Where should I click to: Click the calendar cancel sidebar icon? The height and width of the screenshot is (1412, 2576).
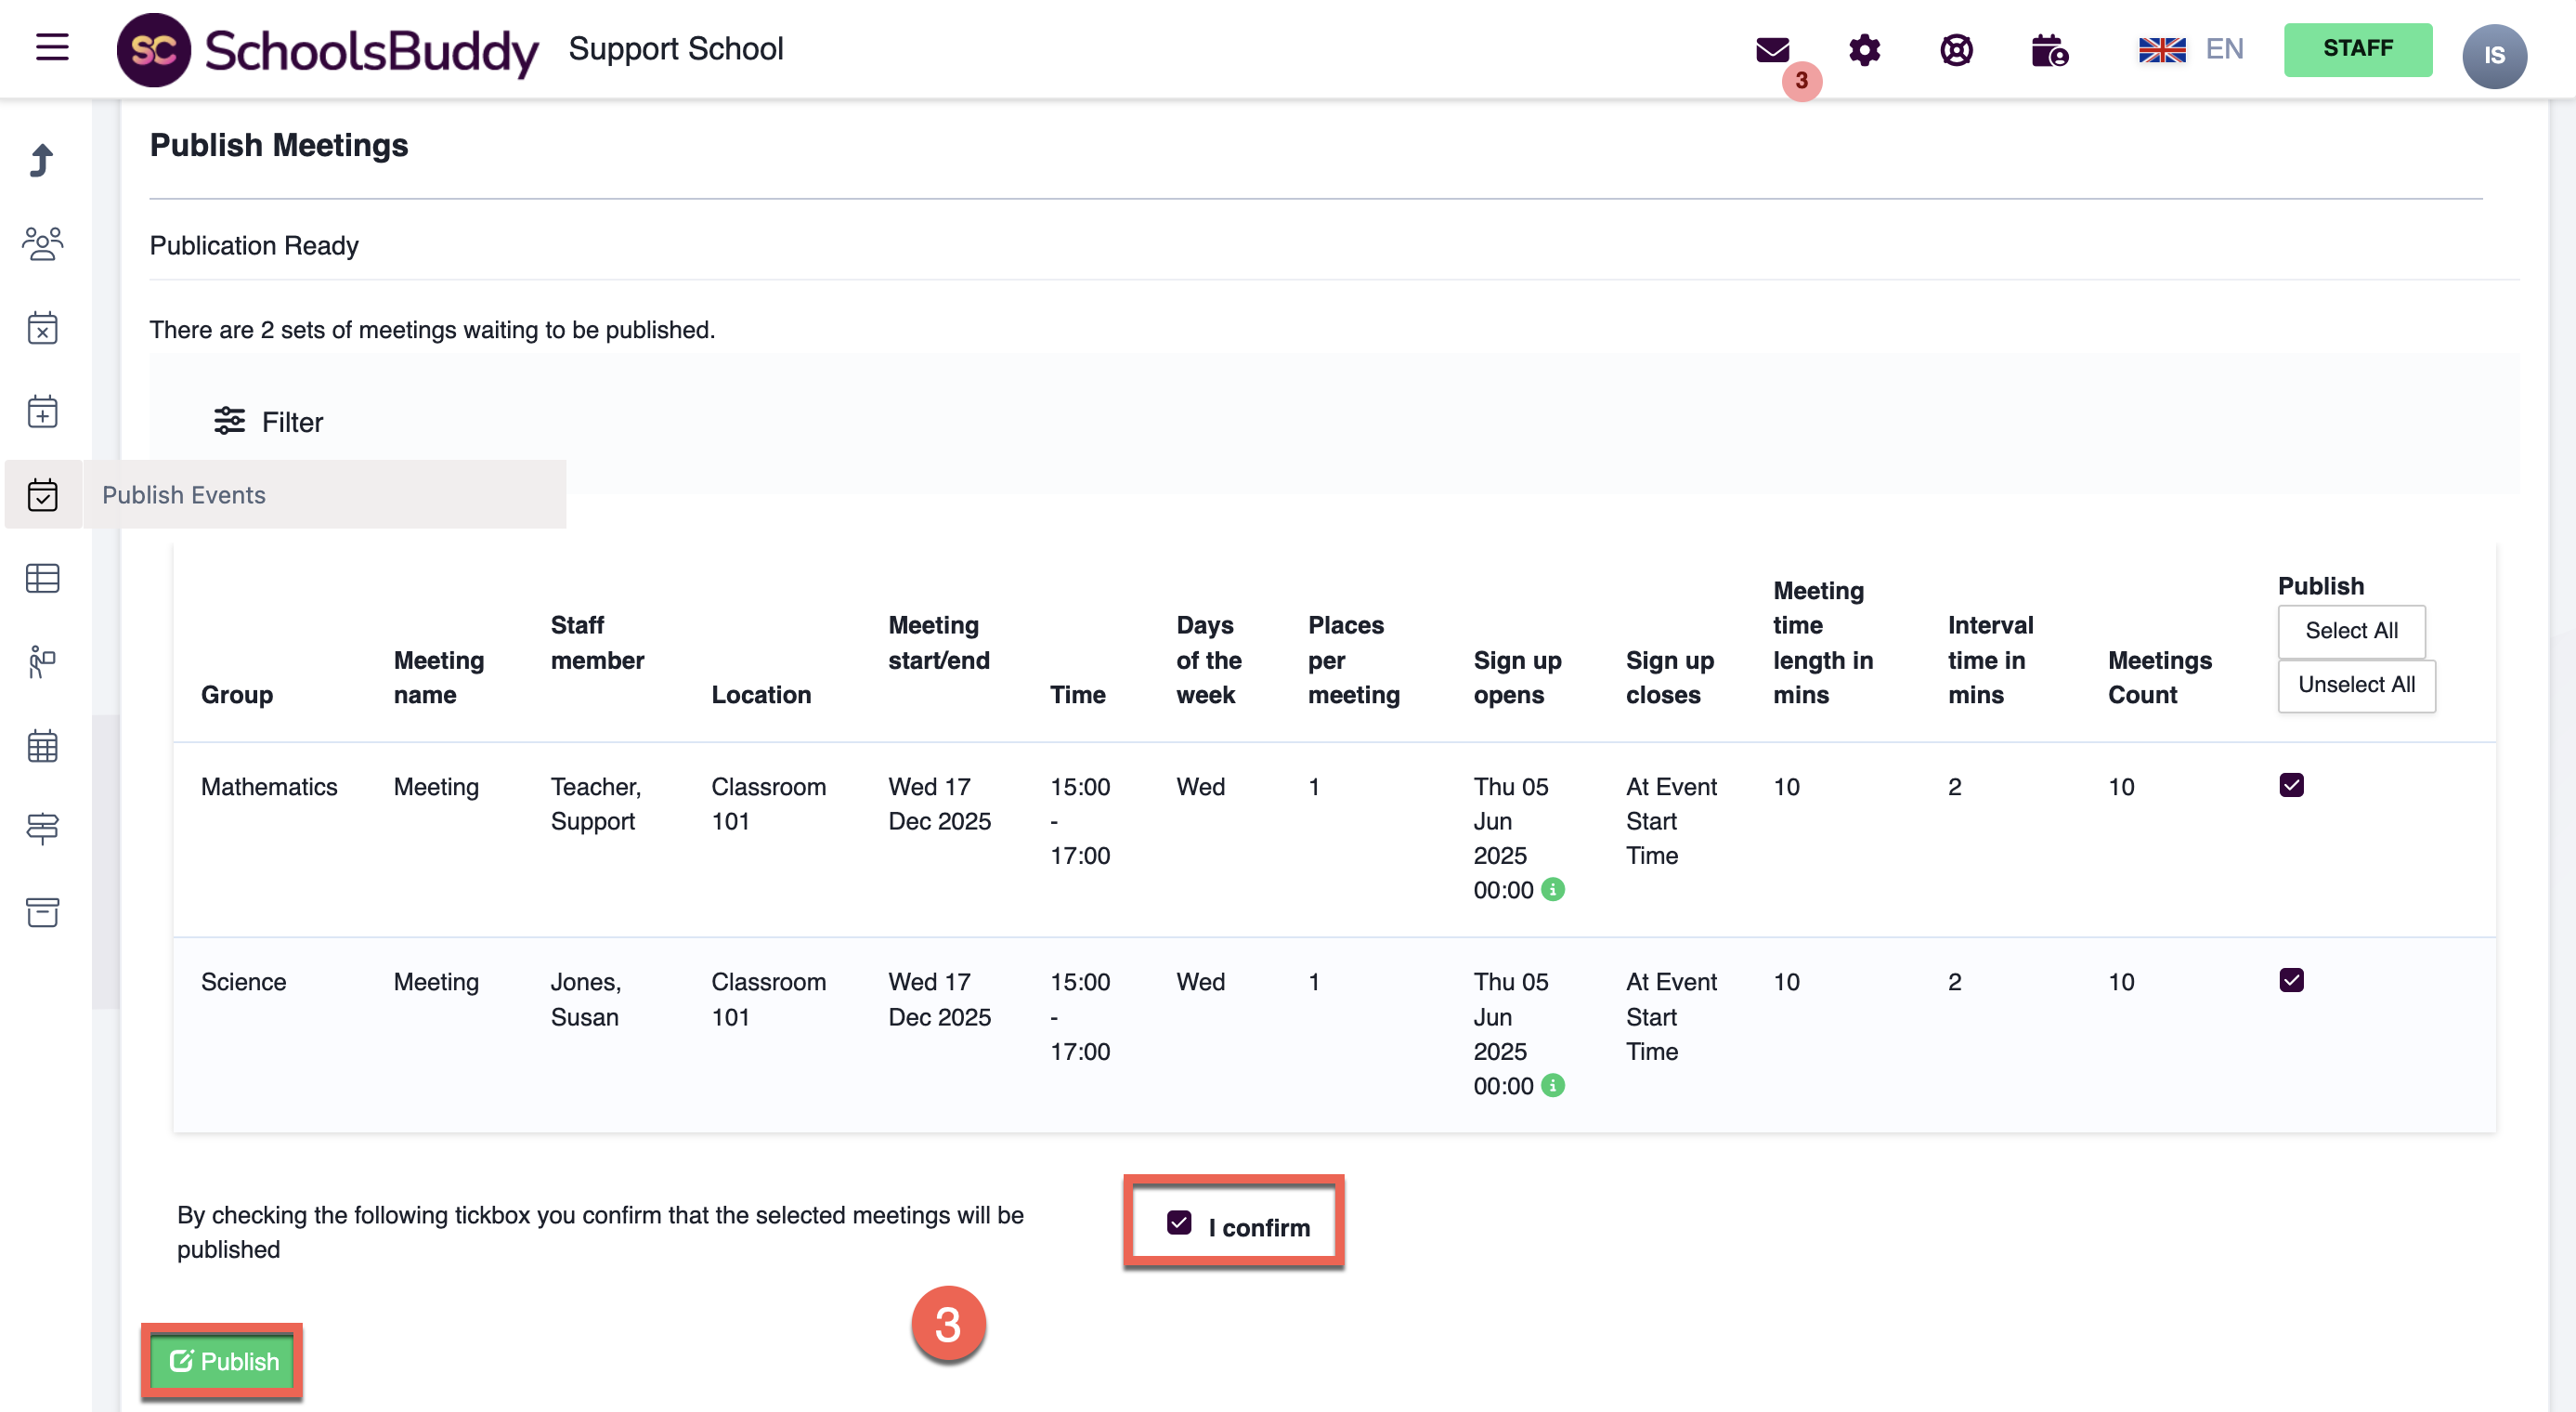pos(42,328)
